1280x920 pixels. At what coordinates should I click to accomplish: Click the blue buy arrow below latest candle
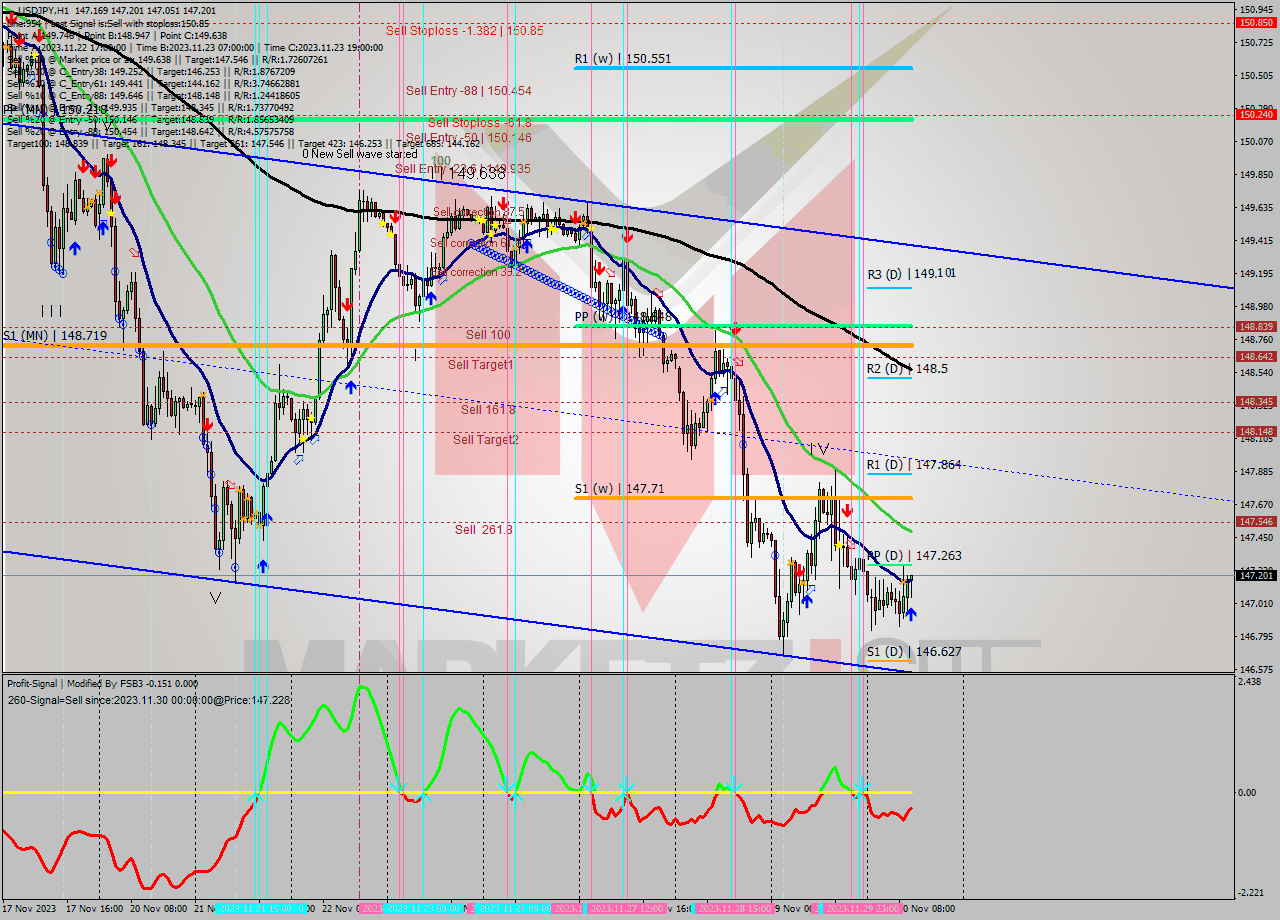point(910,615)
